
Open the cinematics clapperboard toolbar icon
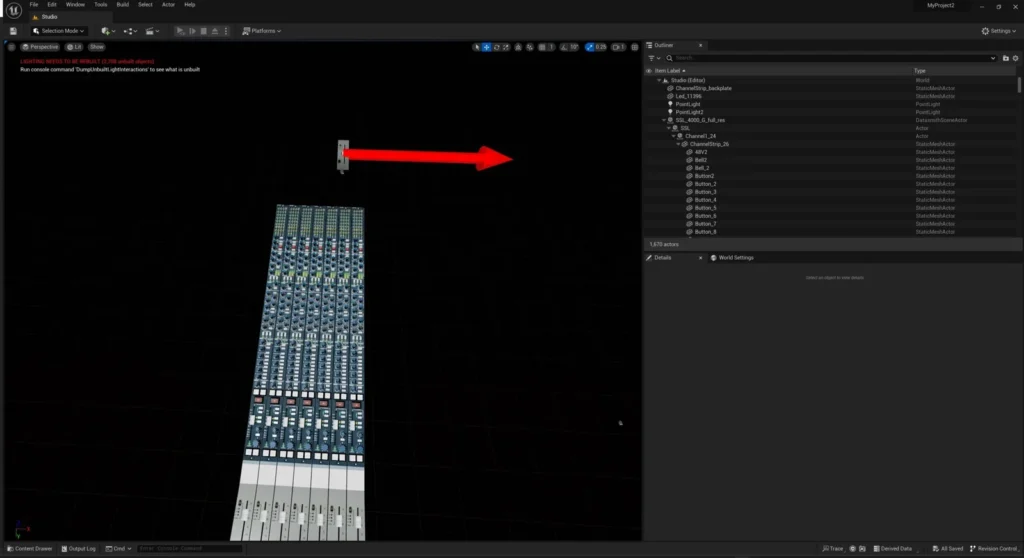(150, 31)
